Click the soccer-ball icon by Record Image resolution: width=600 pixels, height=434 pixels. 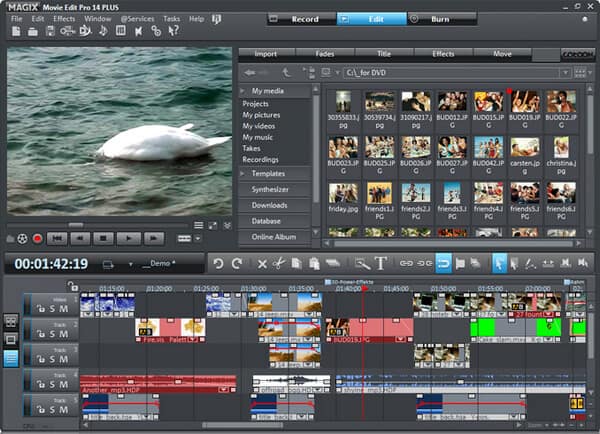click(23, 239)
